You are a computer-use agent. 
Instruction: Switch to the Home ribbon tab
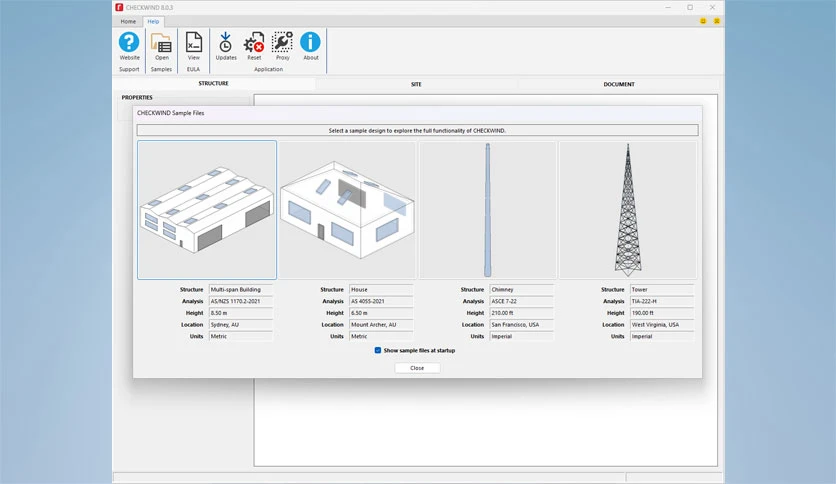pyautogui.click(x=128, y=21)
